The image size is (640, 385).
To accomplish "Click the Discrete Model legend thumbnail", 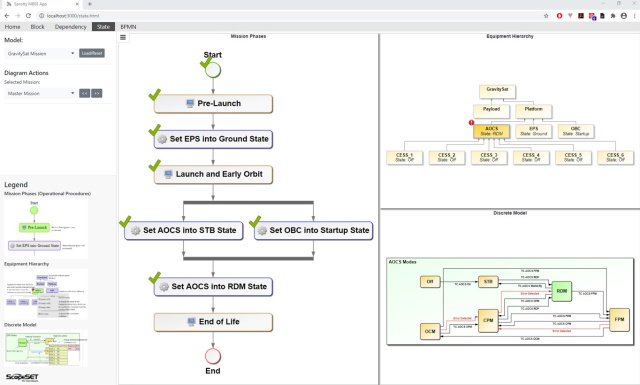I will 46,348.
